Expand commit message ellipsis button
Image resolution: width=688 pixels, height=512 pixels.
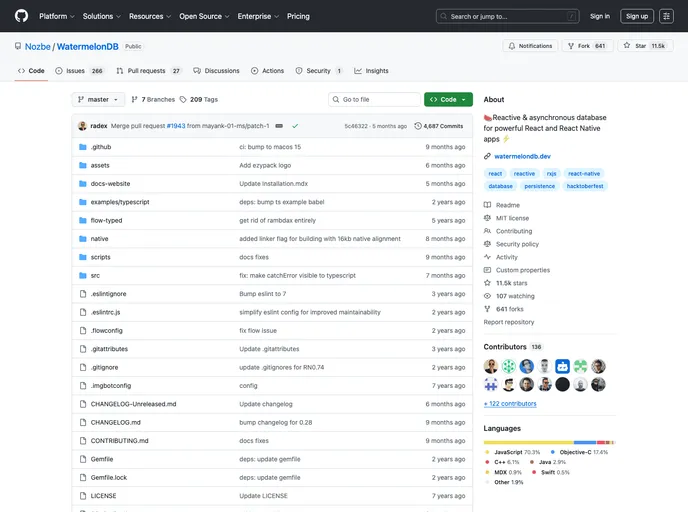(x=279, y=126)
